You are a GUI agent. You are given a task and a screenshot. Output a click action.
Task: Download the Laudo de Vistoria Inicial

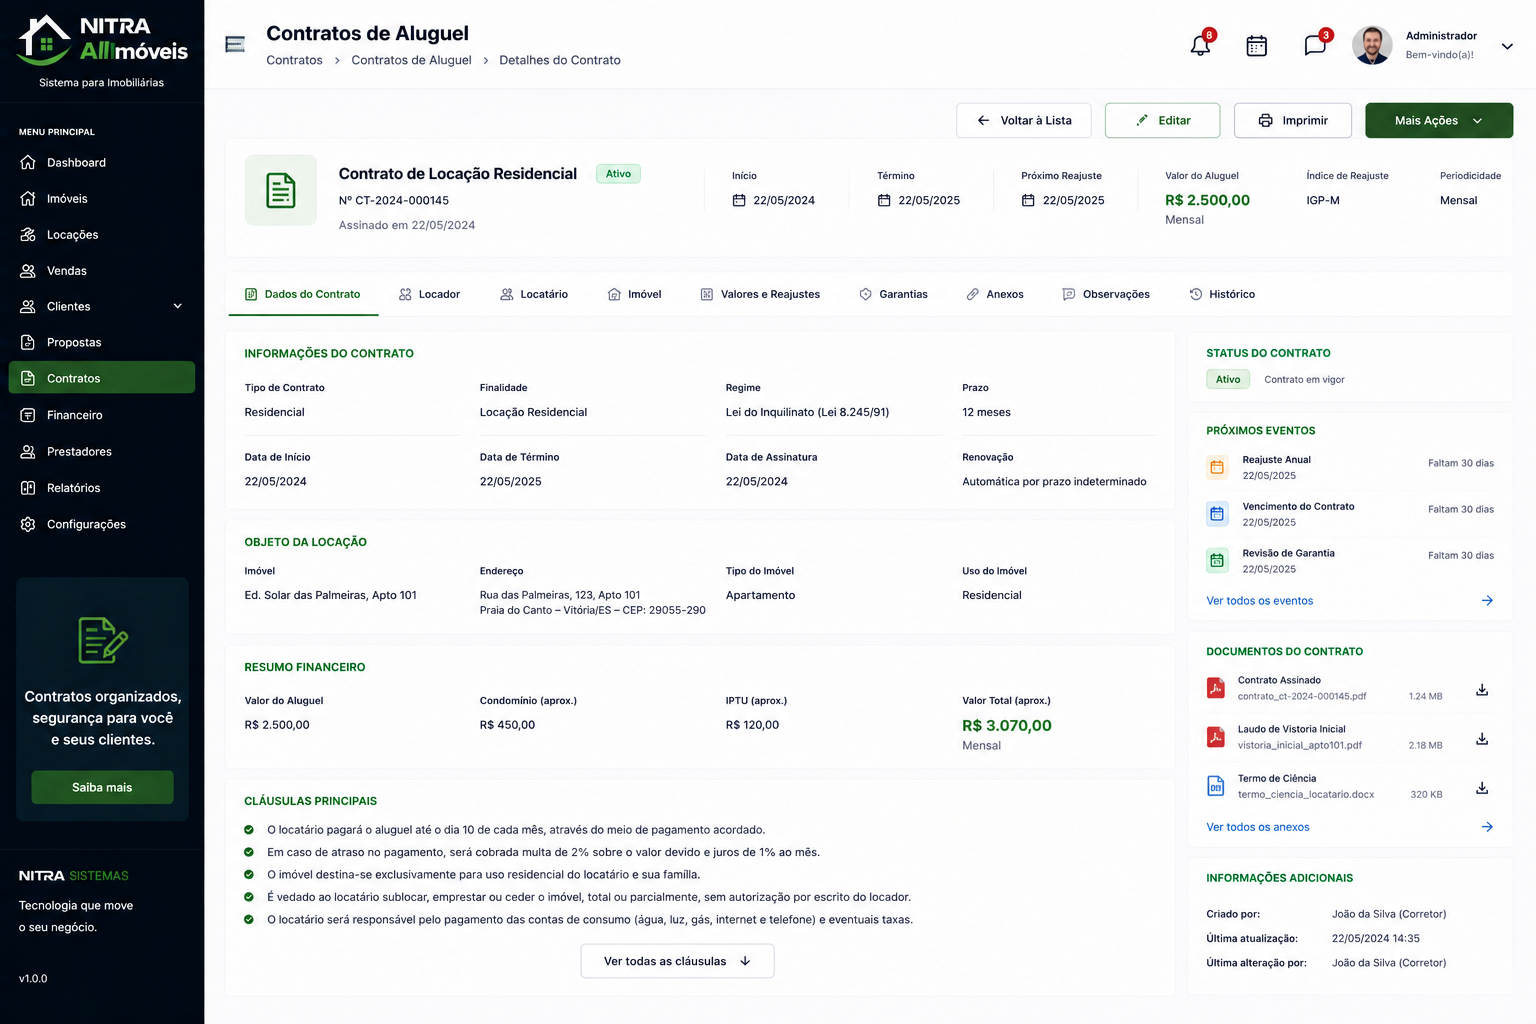coord(1482,739)
